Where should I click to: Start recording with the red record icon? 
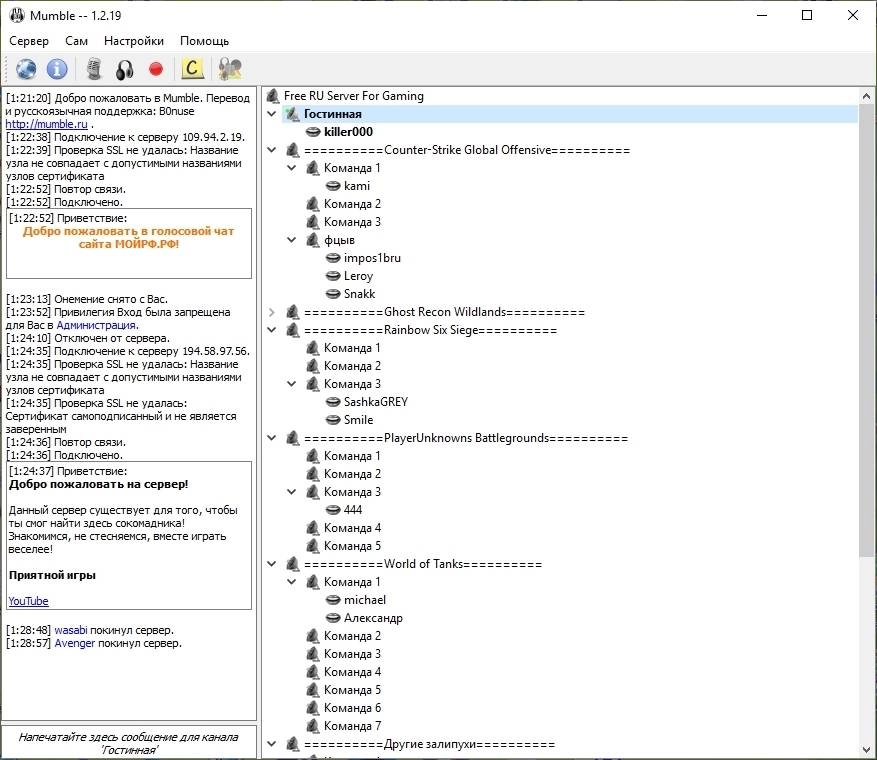click(x=156, y=69)
